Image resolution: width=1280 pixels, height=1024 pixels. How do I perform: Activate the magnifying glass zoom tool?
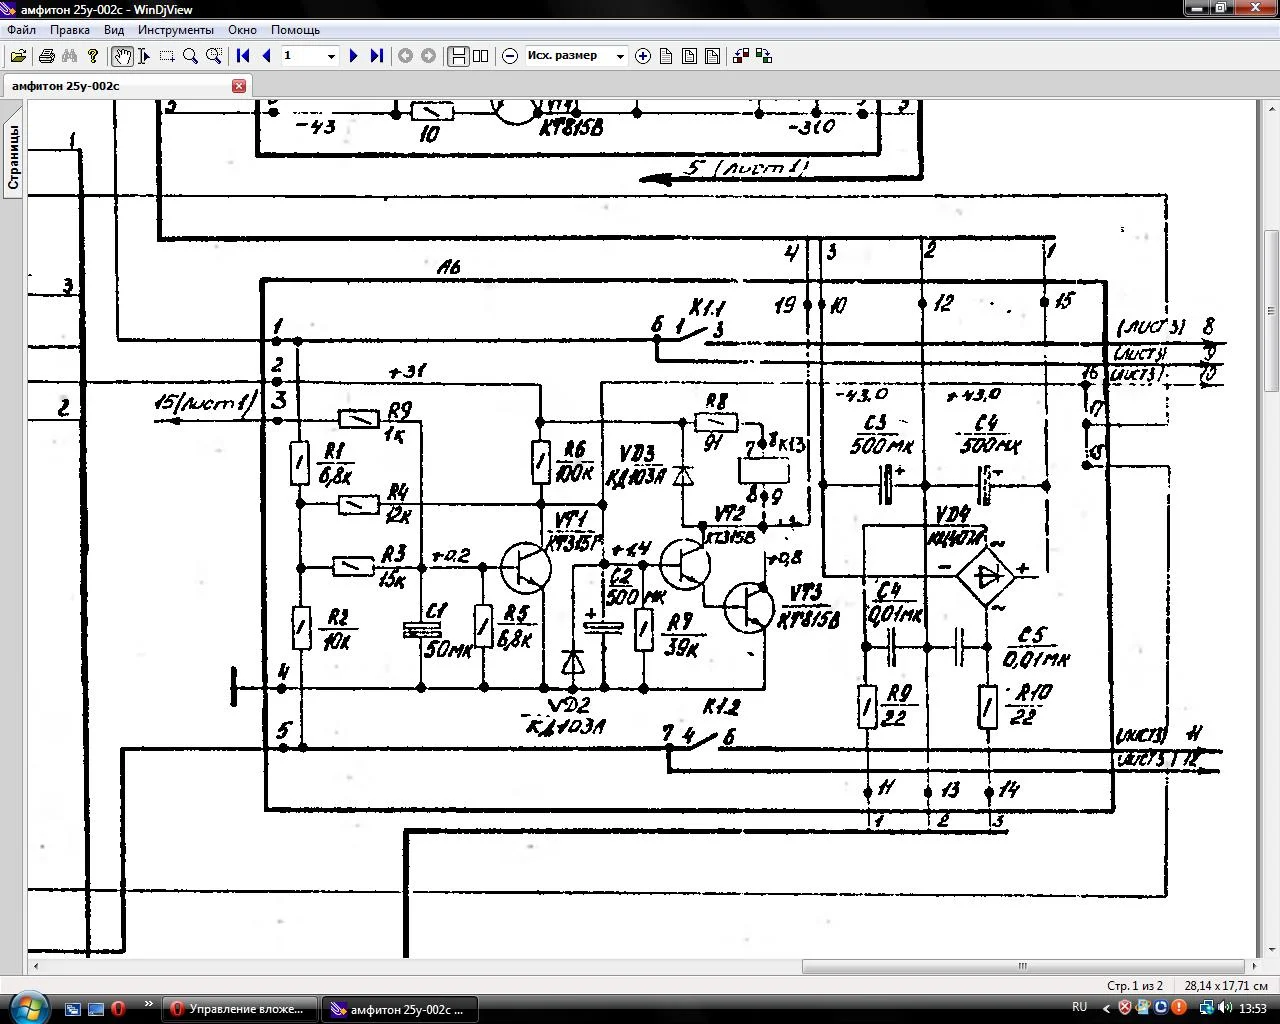(190, 56)
